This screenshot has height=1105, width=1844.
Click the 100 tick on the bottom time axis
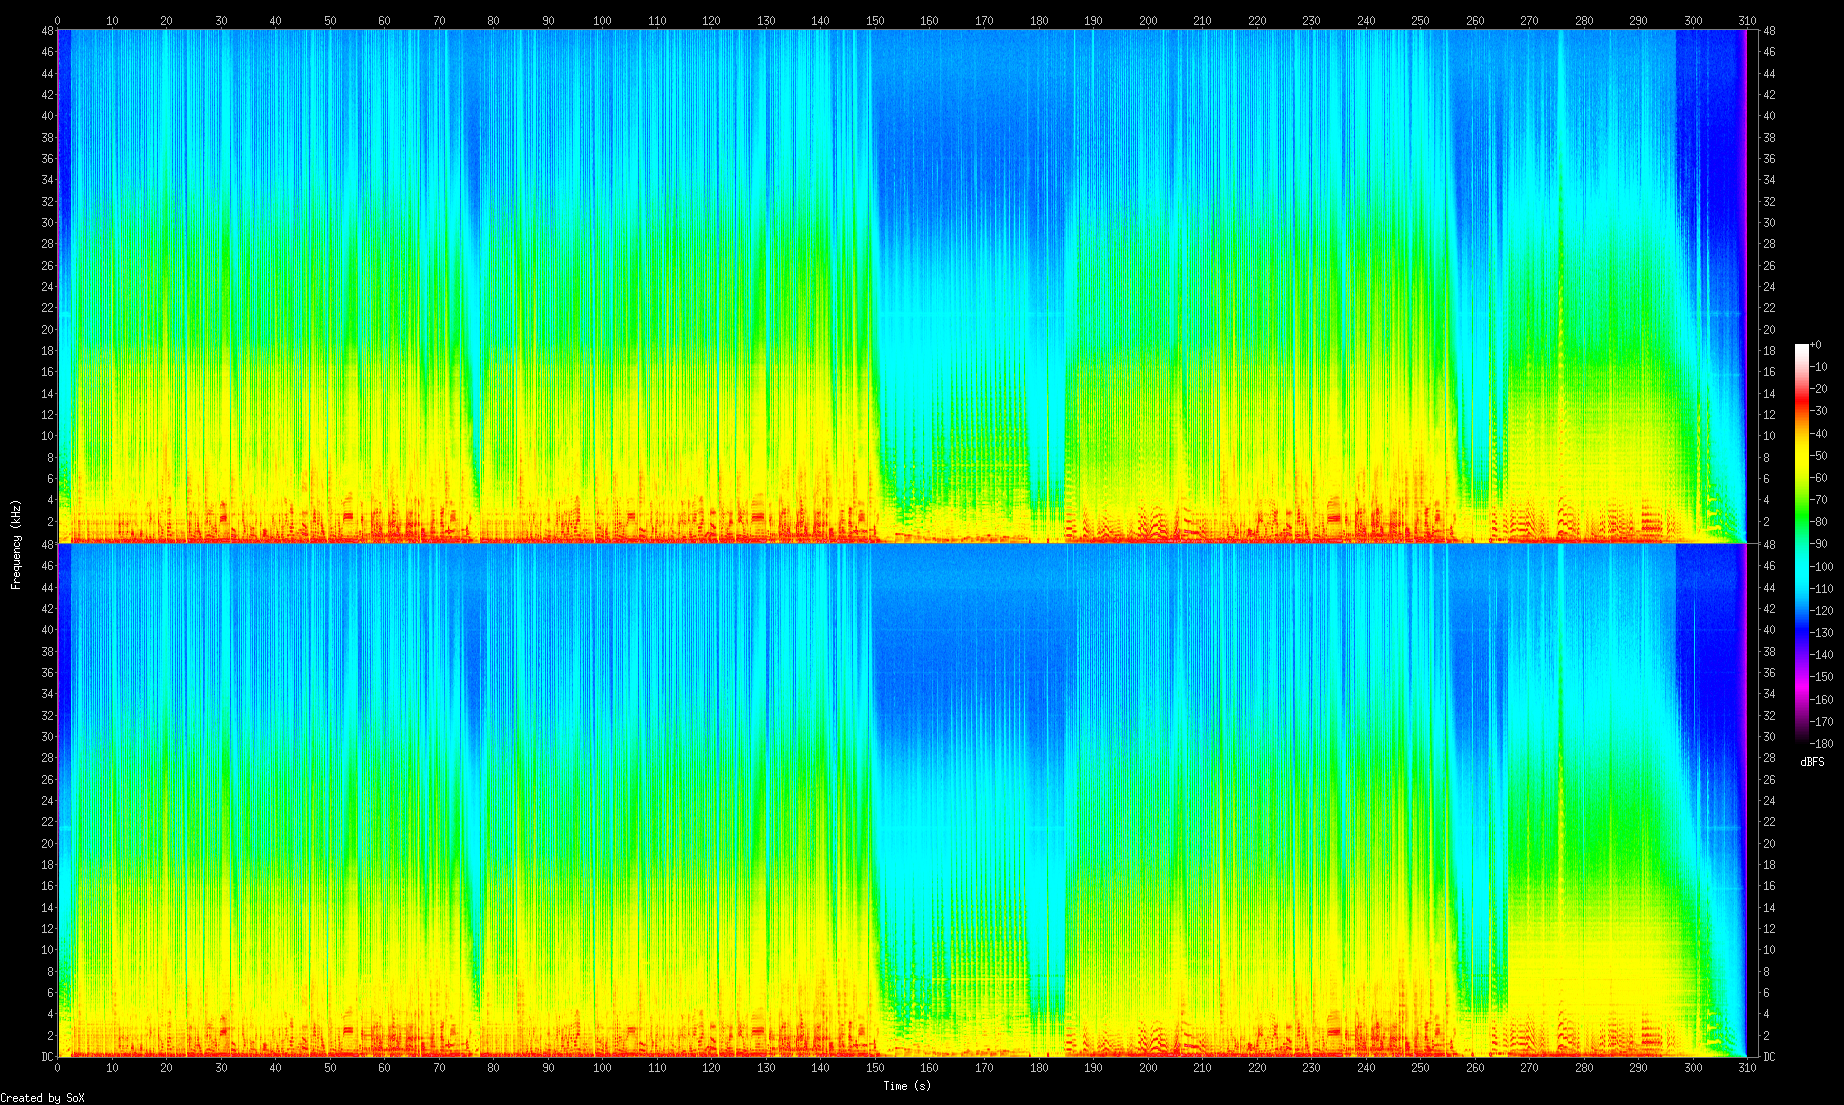pos(602,1068)
